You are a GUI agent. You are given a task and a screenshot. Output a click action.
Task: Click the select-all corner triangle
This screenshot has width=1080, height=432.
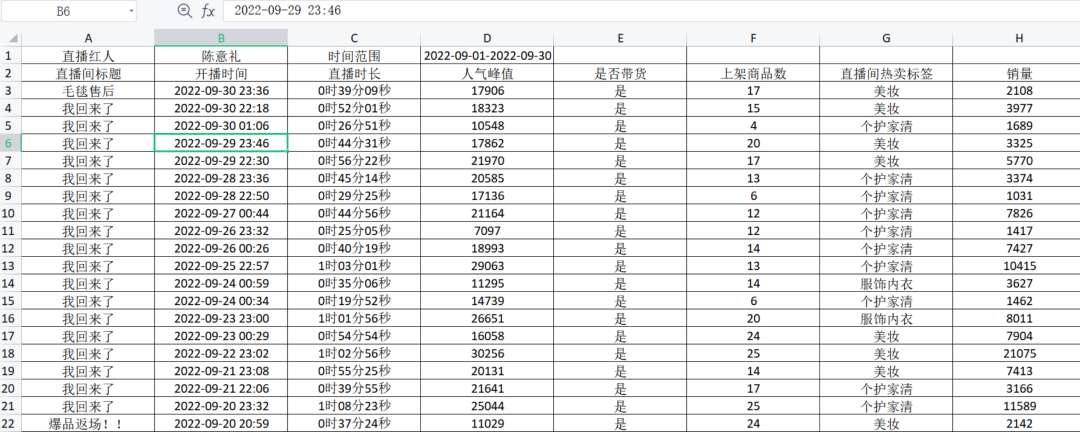[10, 38]
